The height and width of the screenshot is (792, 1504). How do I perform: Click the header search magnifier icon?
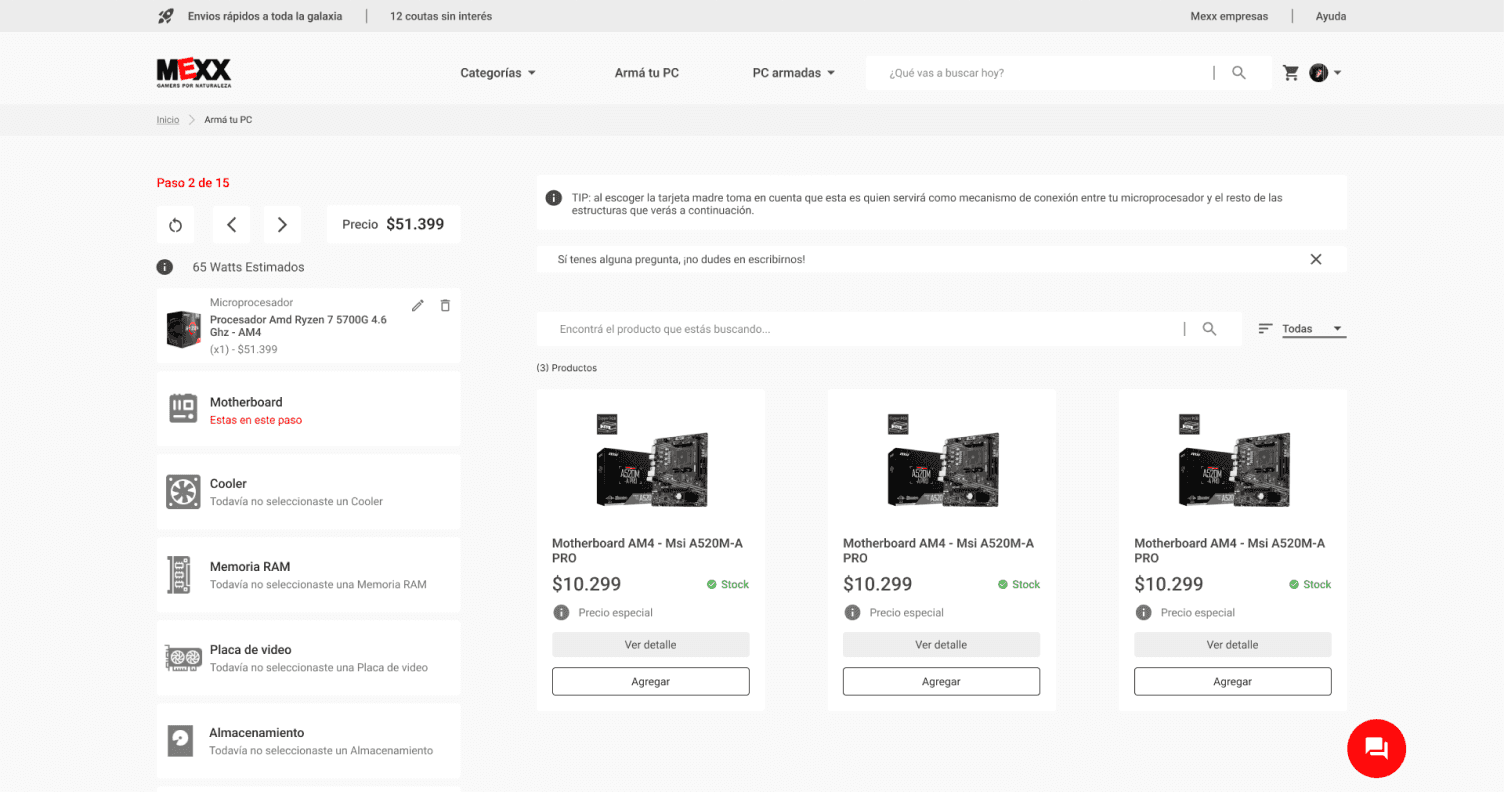coord(1239,73)
